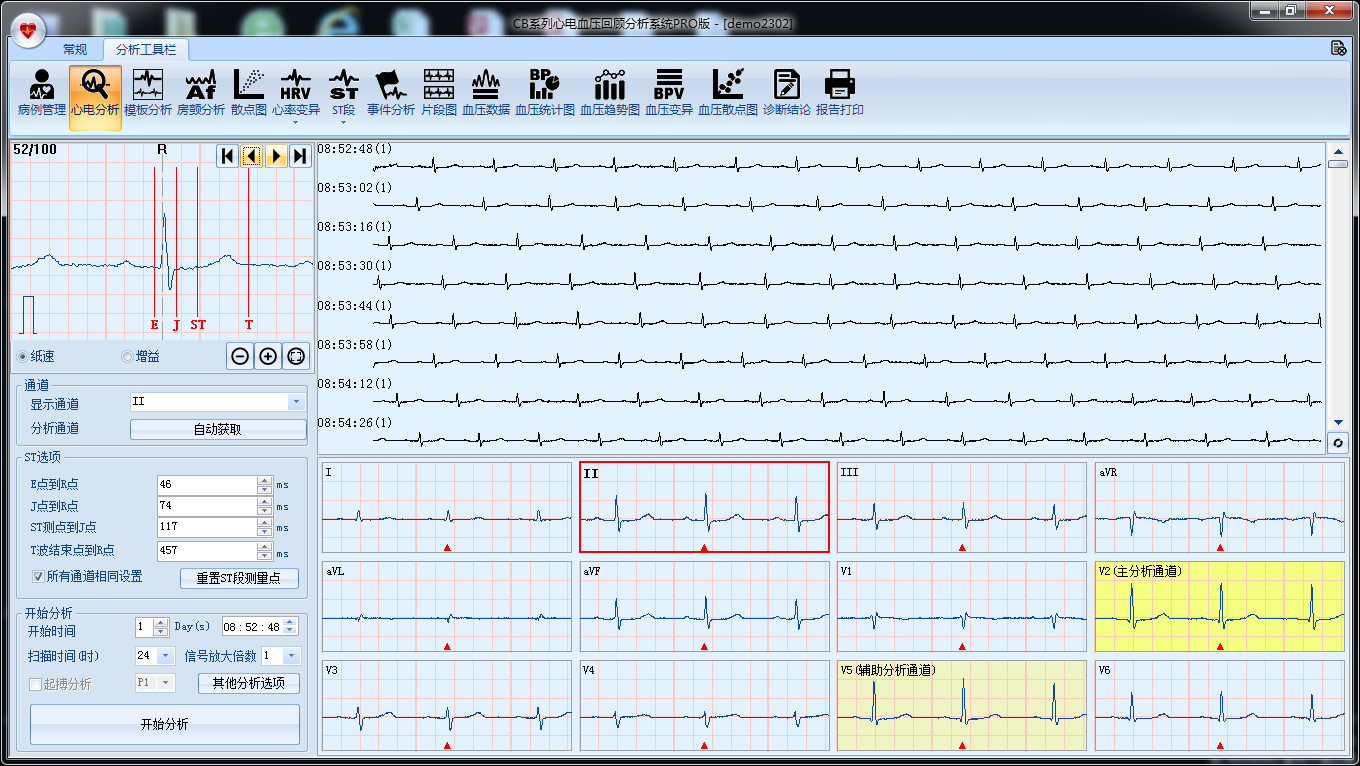Select the 增益 gain radio button
1360x766 pixels.
pos(127,357)
